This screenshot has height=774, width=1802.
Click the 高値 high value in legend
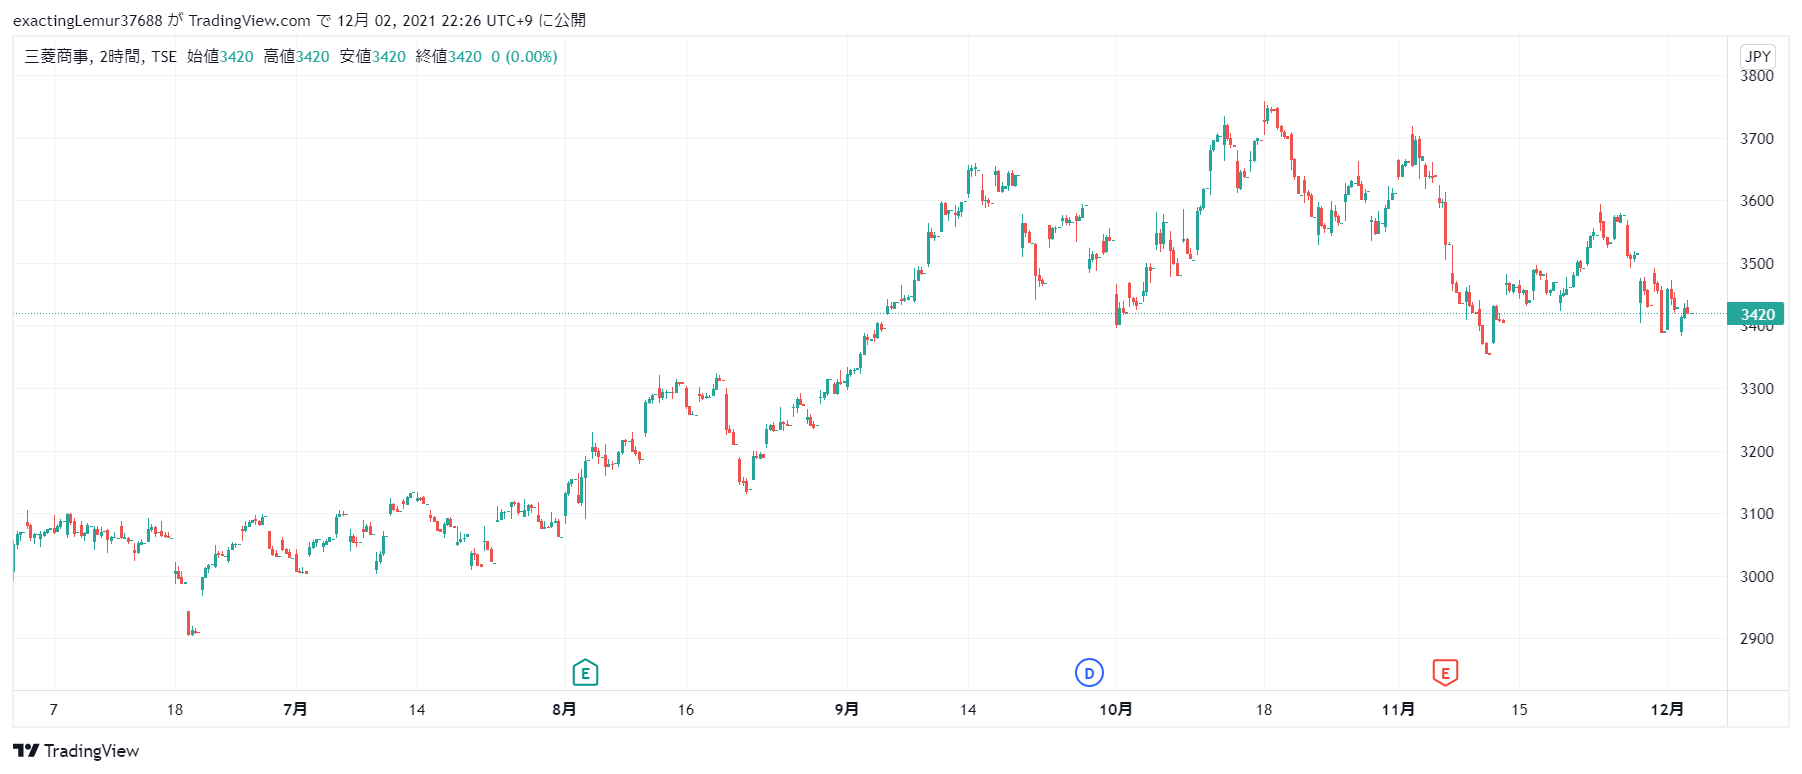click(x=313, y=57)
